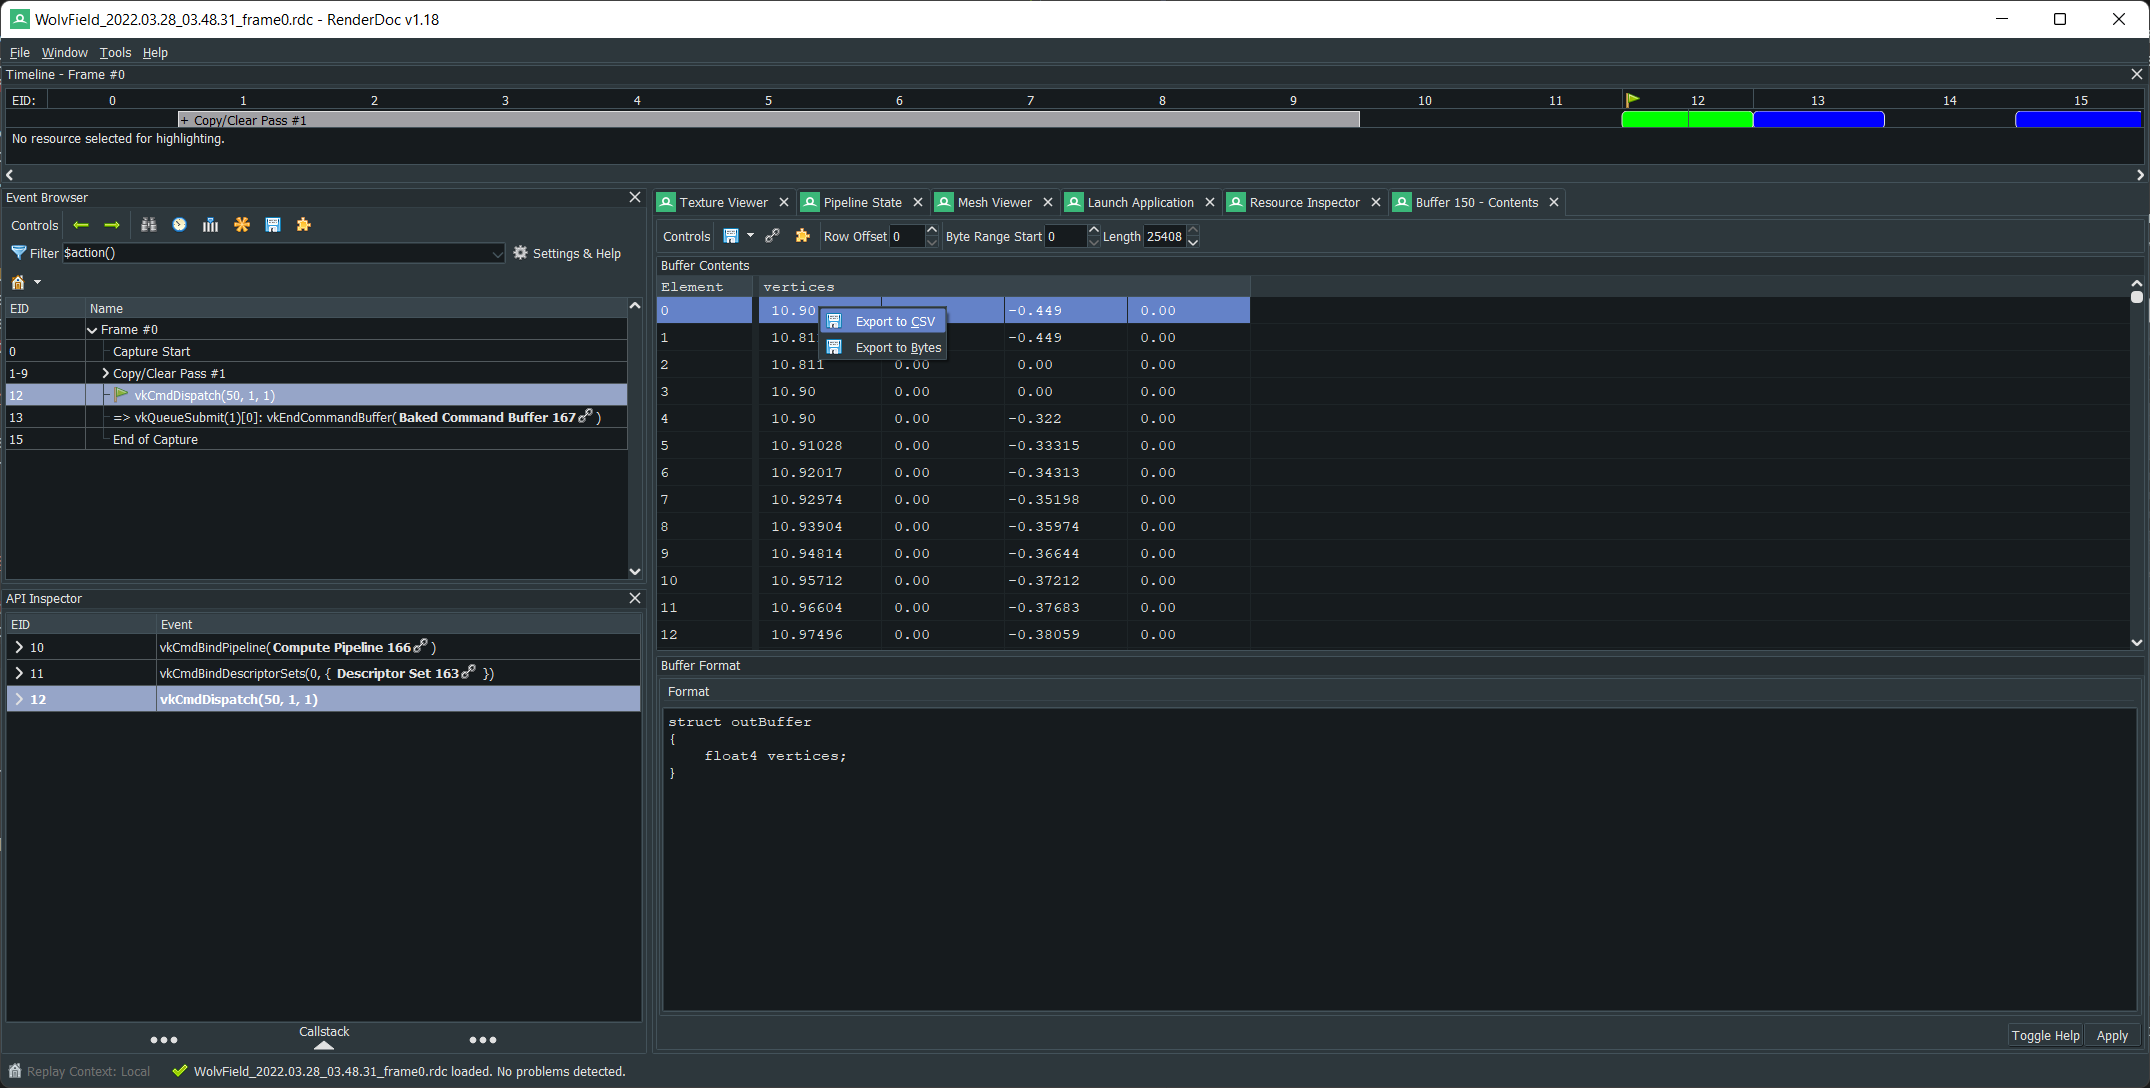Click the chain-link sync icon in buffer controls
Viewport: 2150px width, 1088px height.
coord(772,236)
